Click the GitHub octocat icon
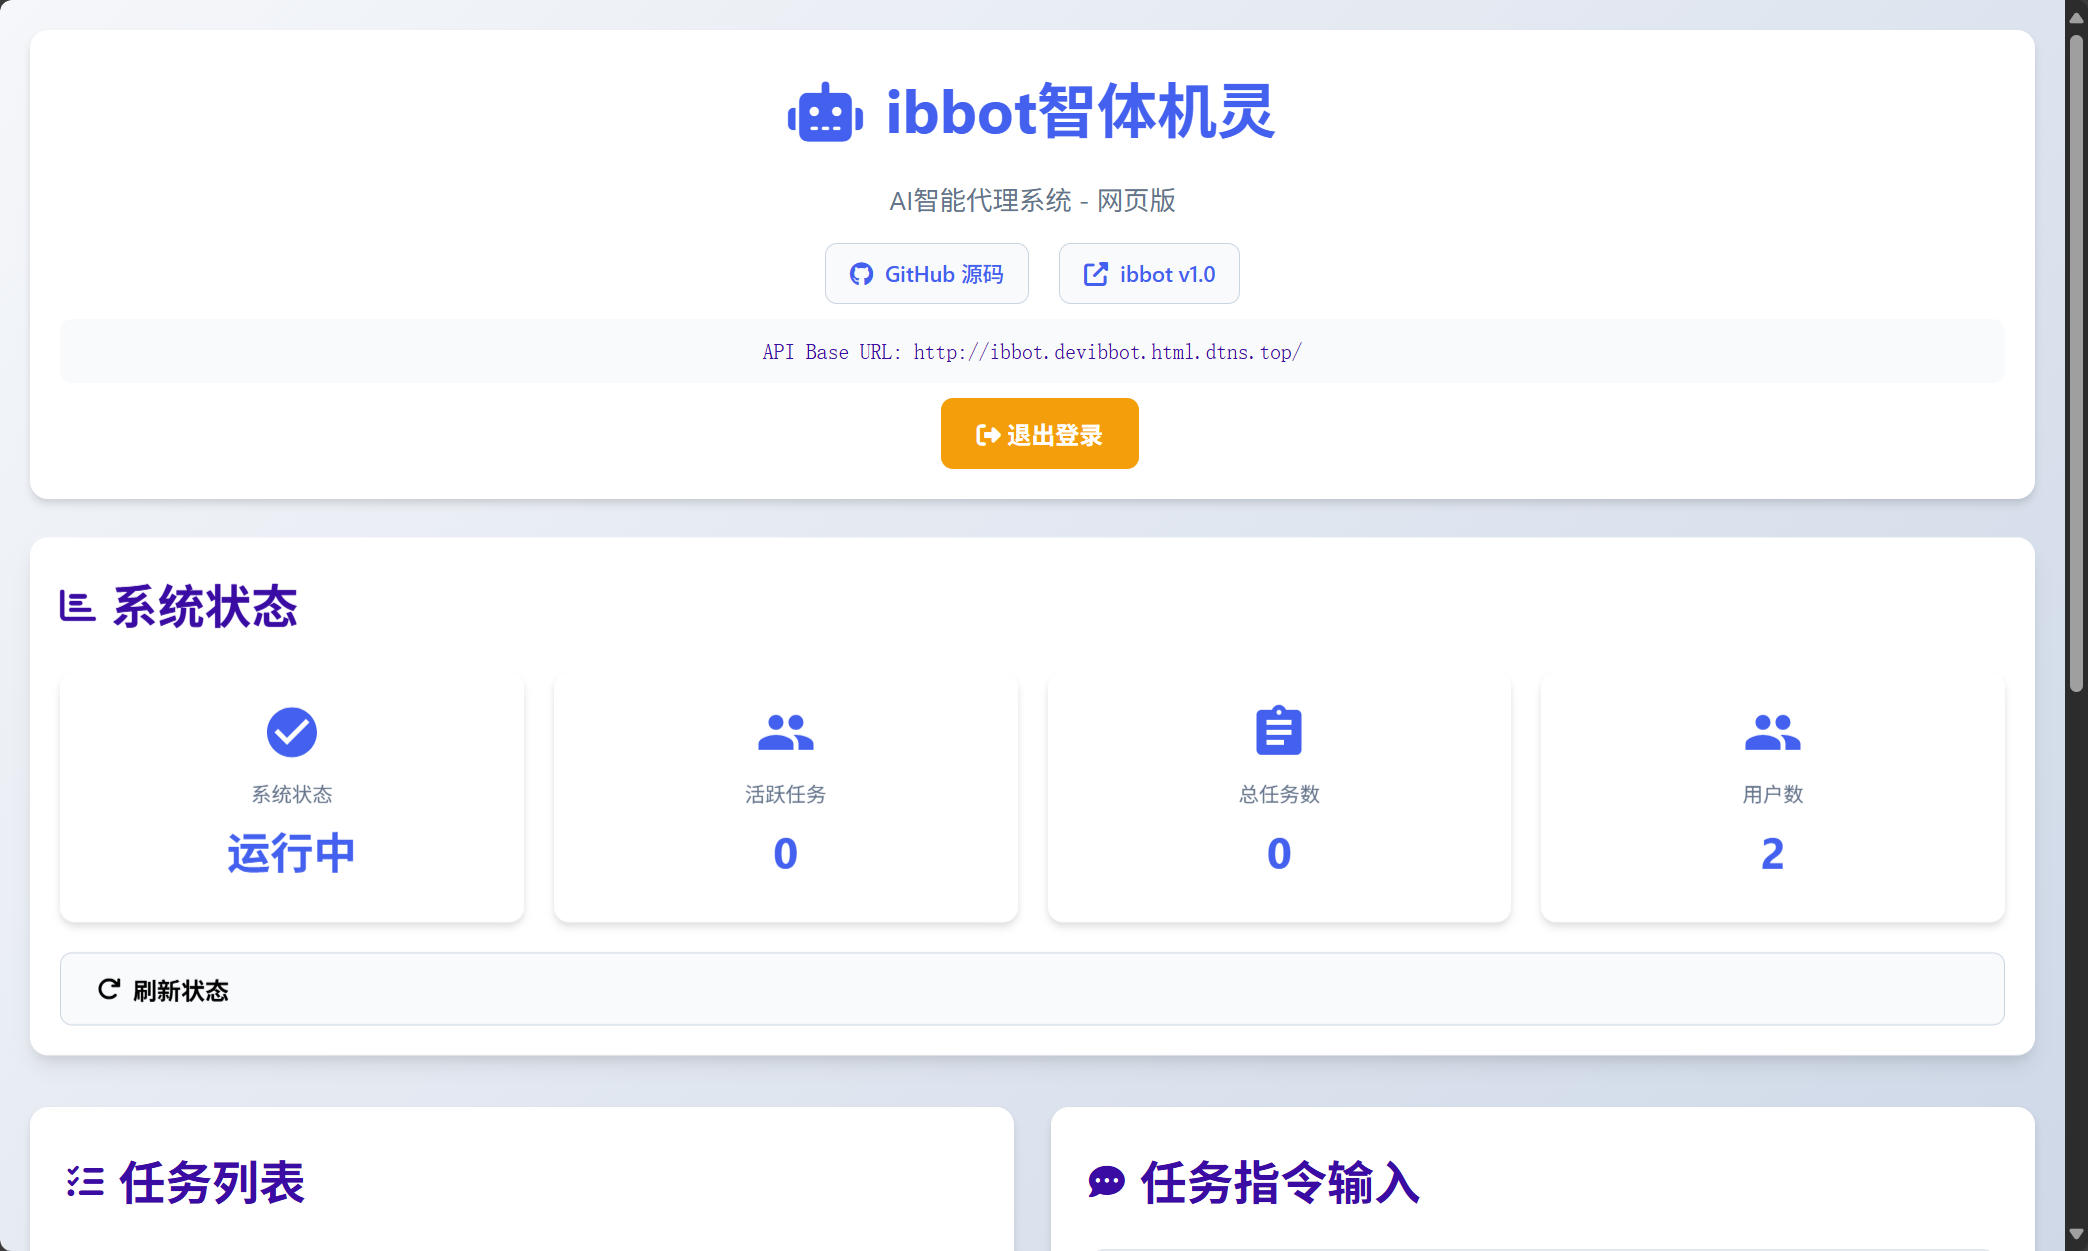This screenshot has height=1251, width=2088. (x=861, y=274)
